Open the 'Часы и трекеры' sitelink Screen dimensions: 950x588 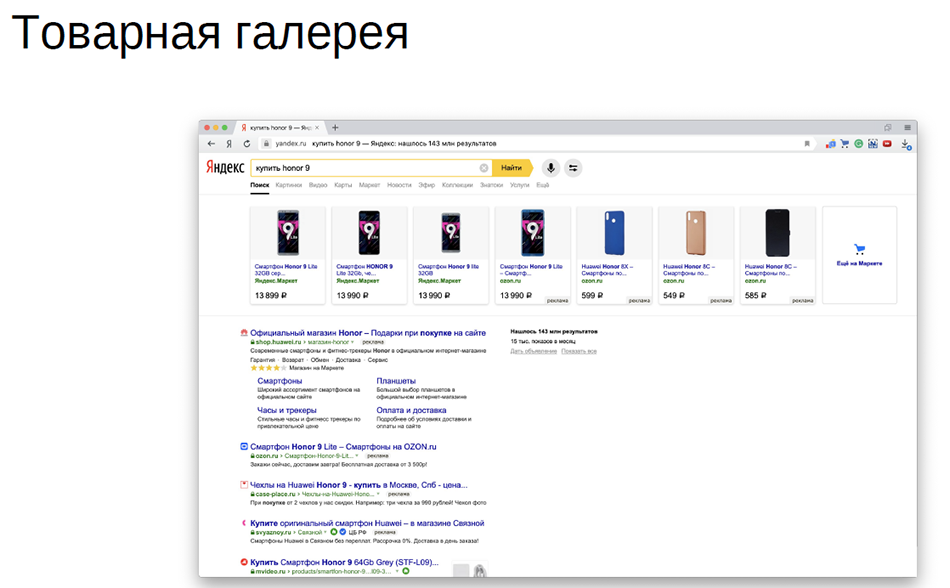click(287, 410)
